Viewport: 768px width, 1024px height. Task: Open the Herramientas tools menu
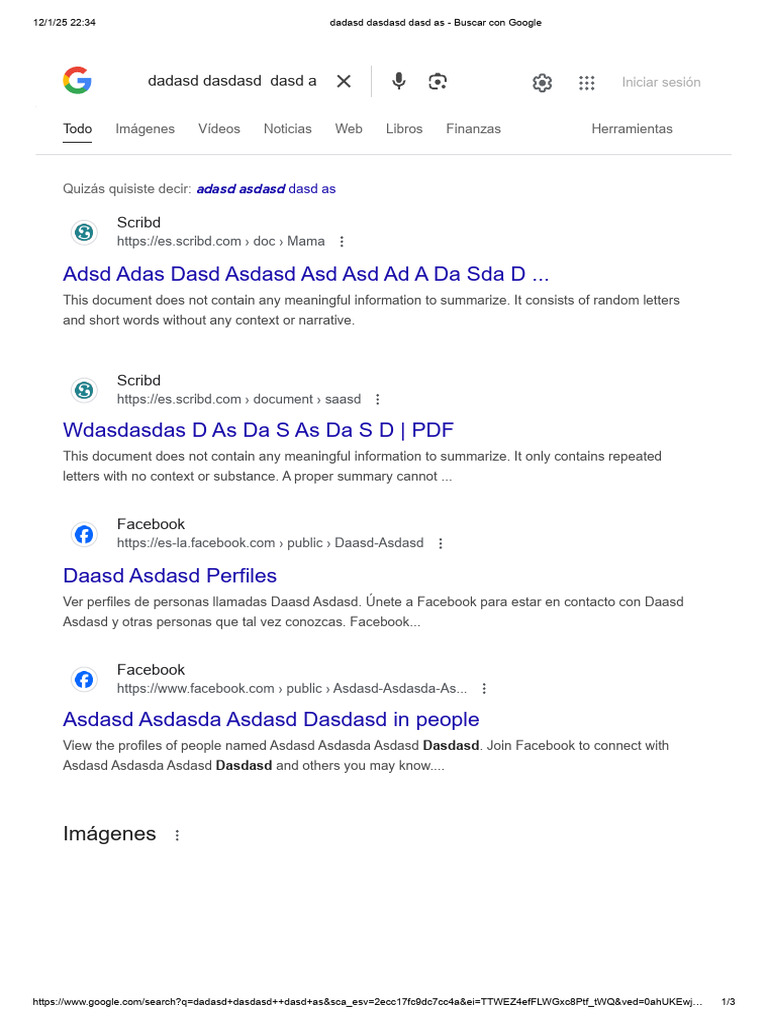[x=632, y=129]
